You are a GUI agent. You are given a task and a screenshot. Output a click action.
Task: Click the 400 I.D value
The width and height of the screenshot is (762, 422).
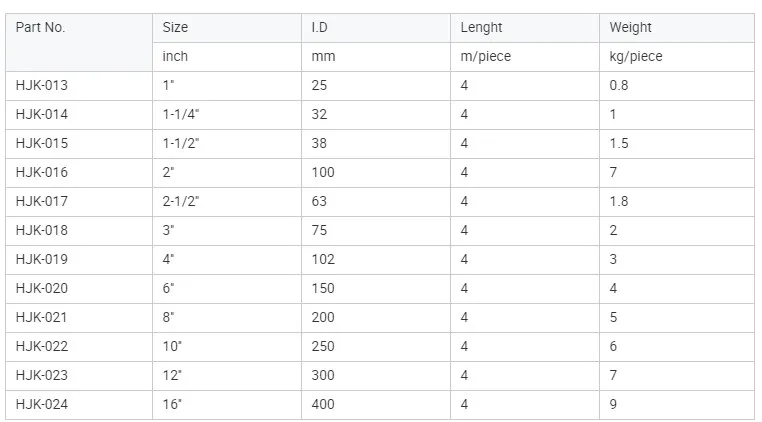323,405
